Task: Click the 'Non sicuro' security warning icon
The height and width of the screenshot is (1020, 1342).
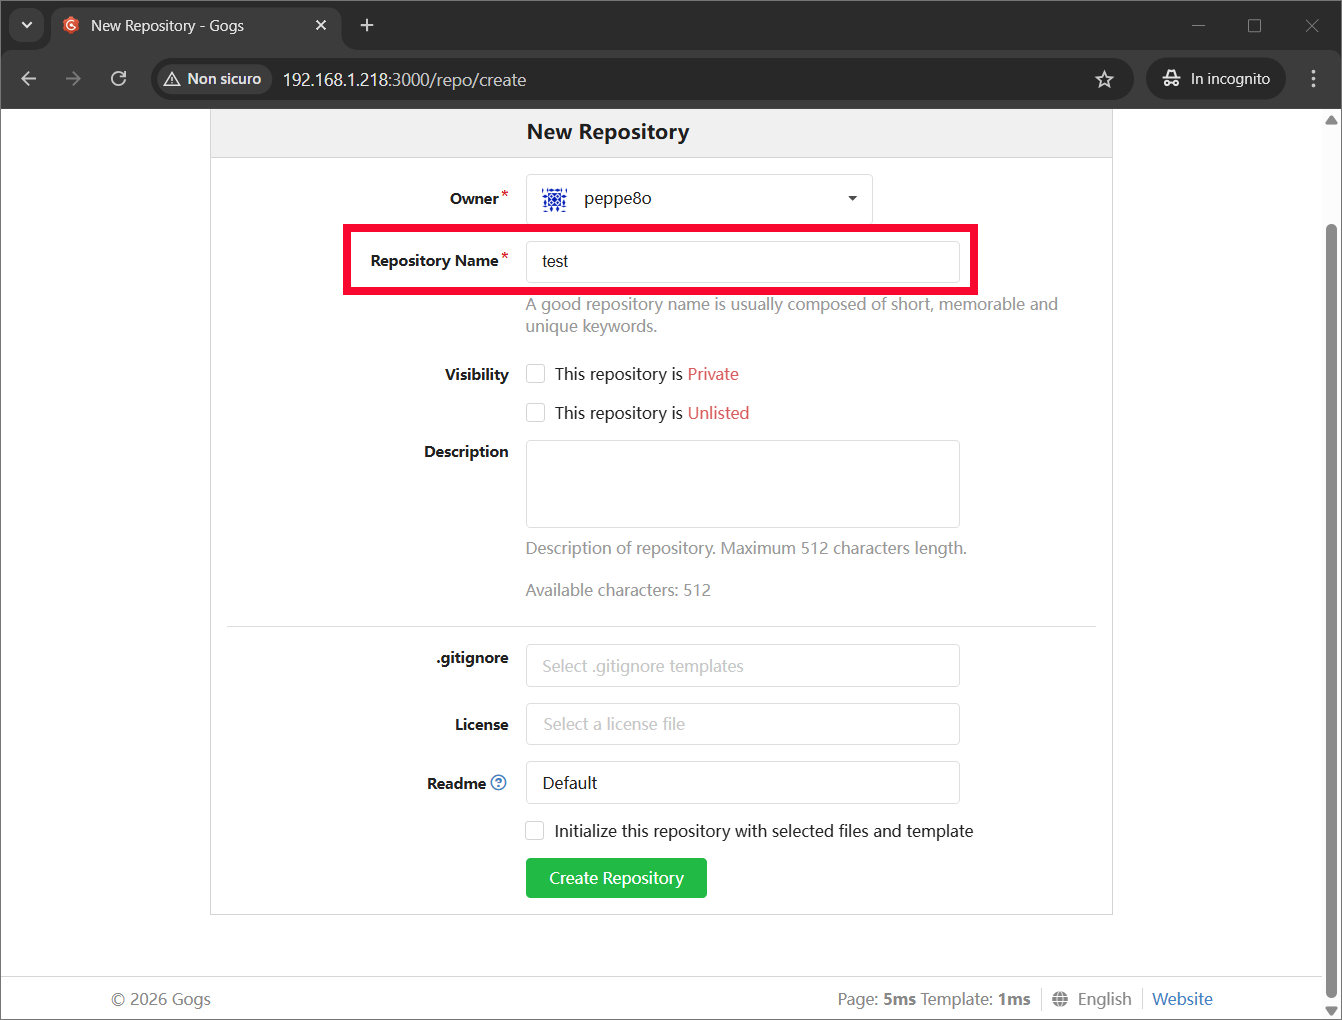Action: (x=175, y=78)
